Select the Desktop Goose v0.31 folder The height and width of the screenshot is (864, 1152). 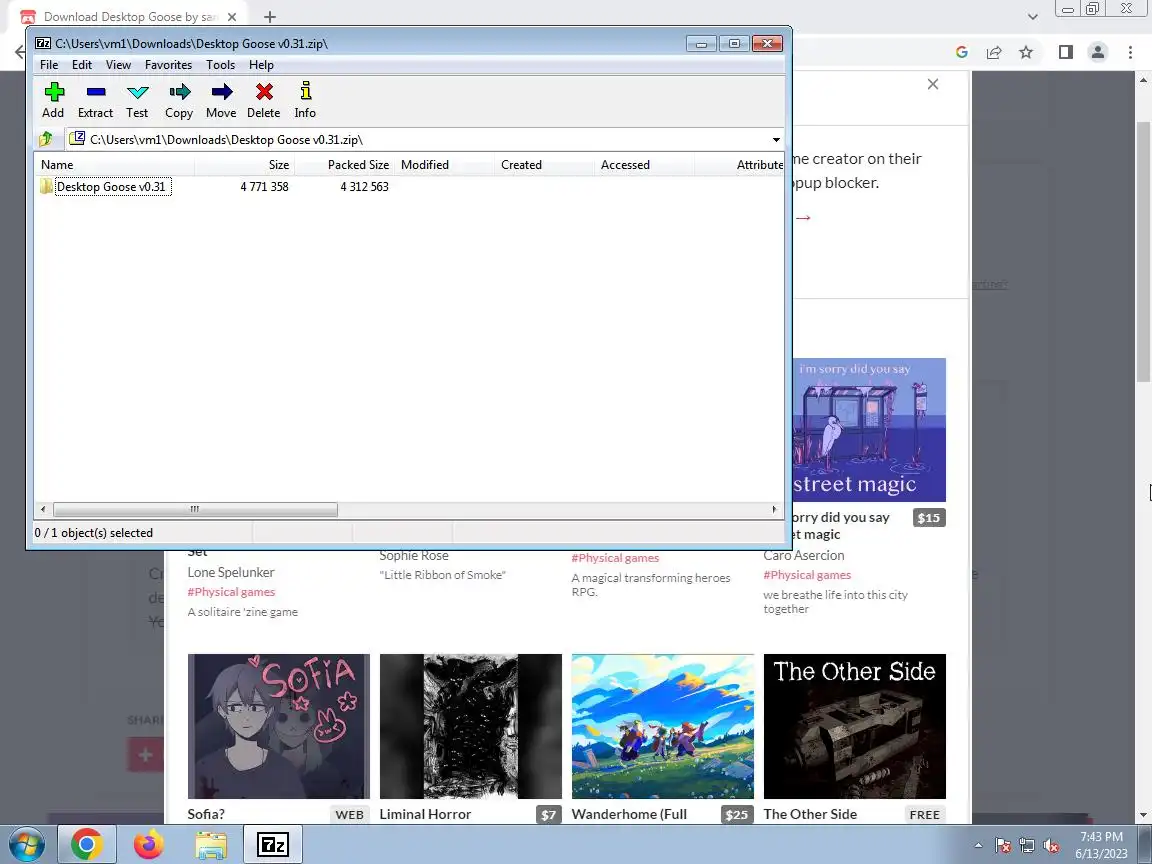[x=111, y=187]
